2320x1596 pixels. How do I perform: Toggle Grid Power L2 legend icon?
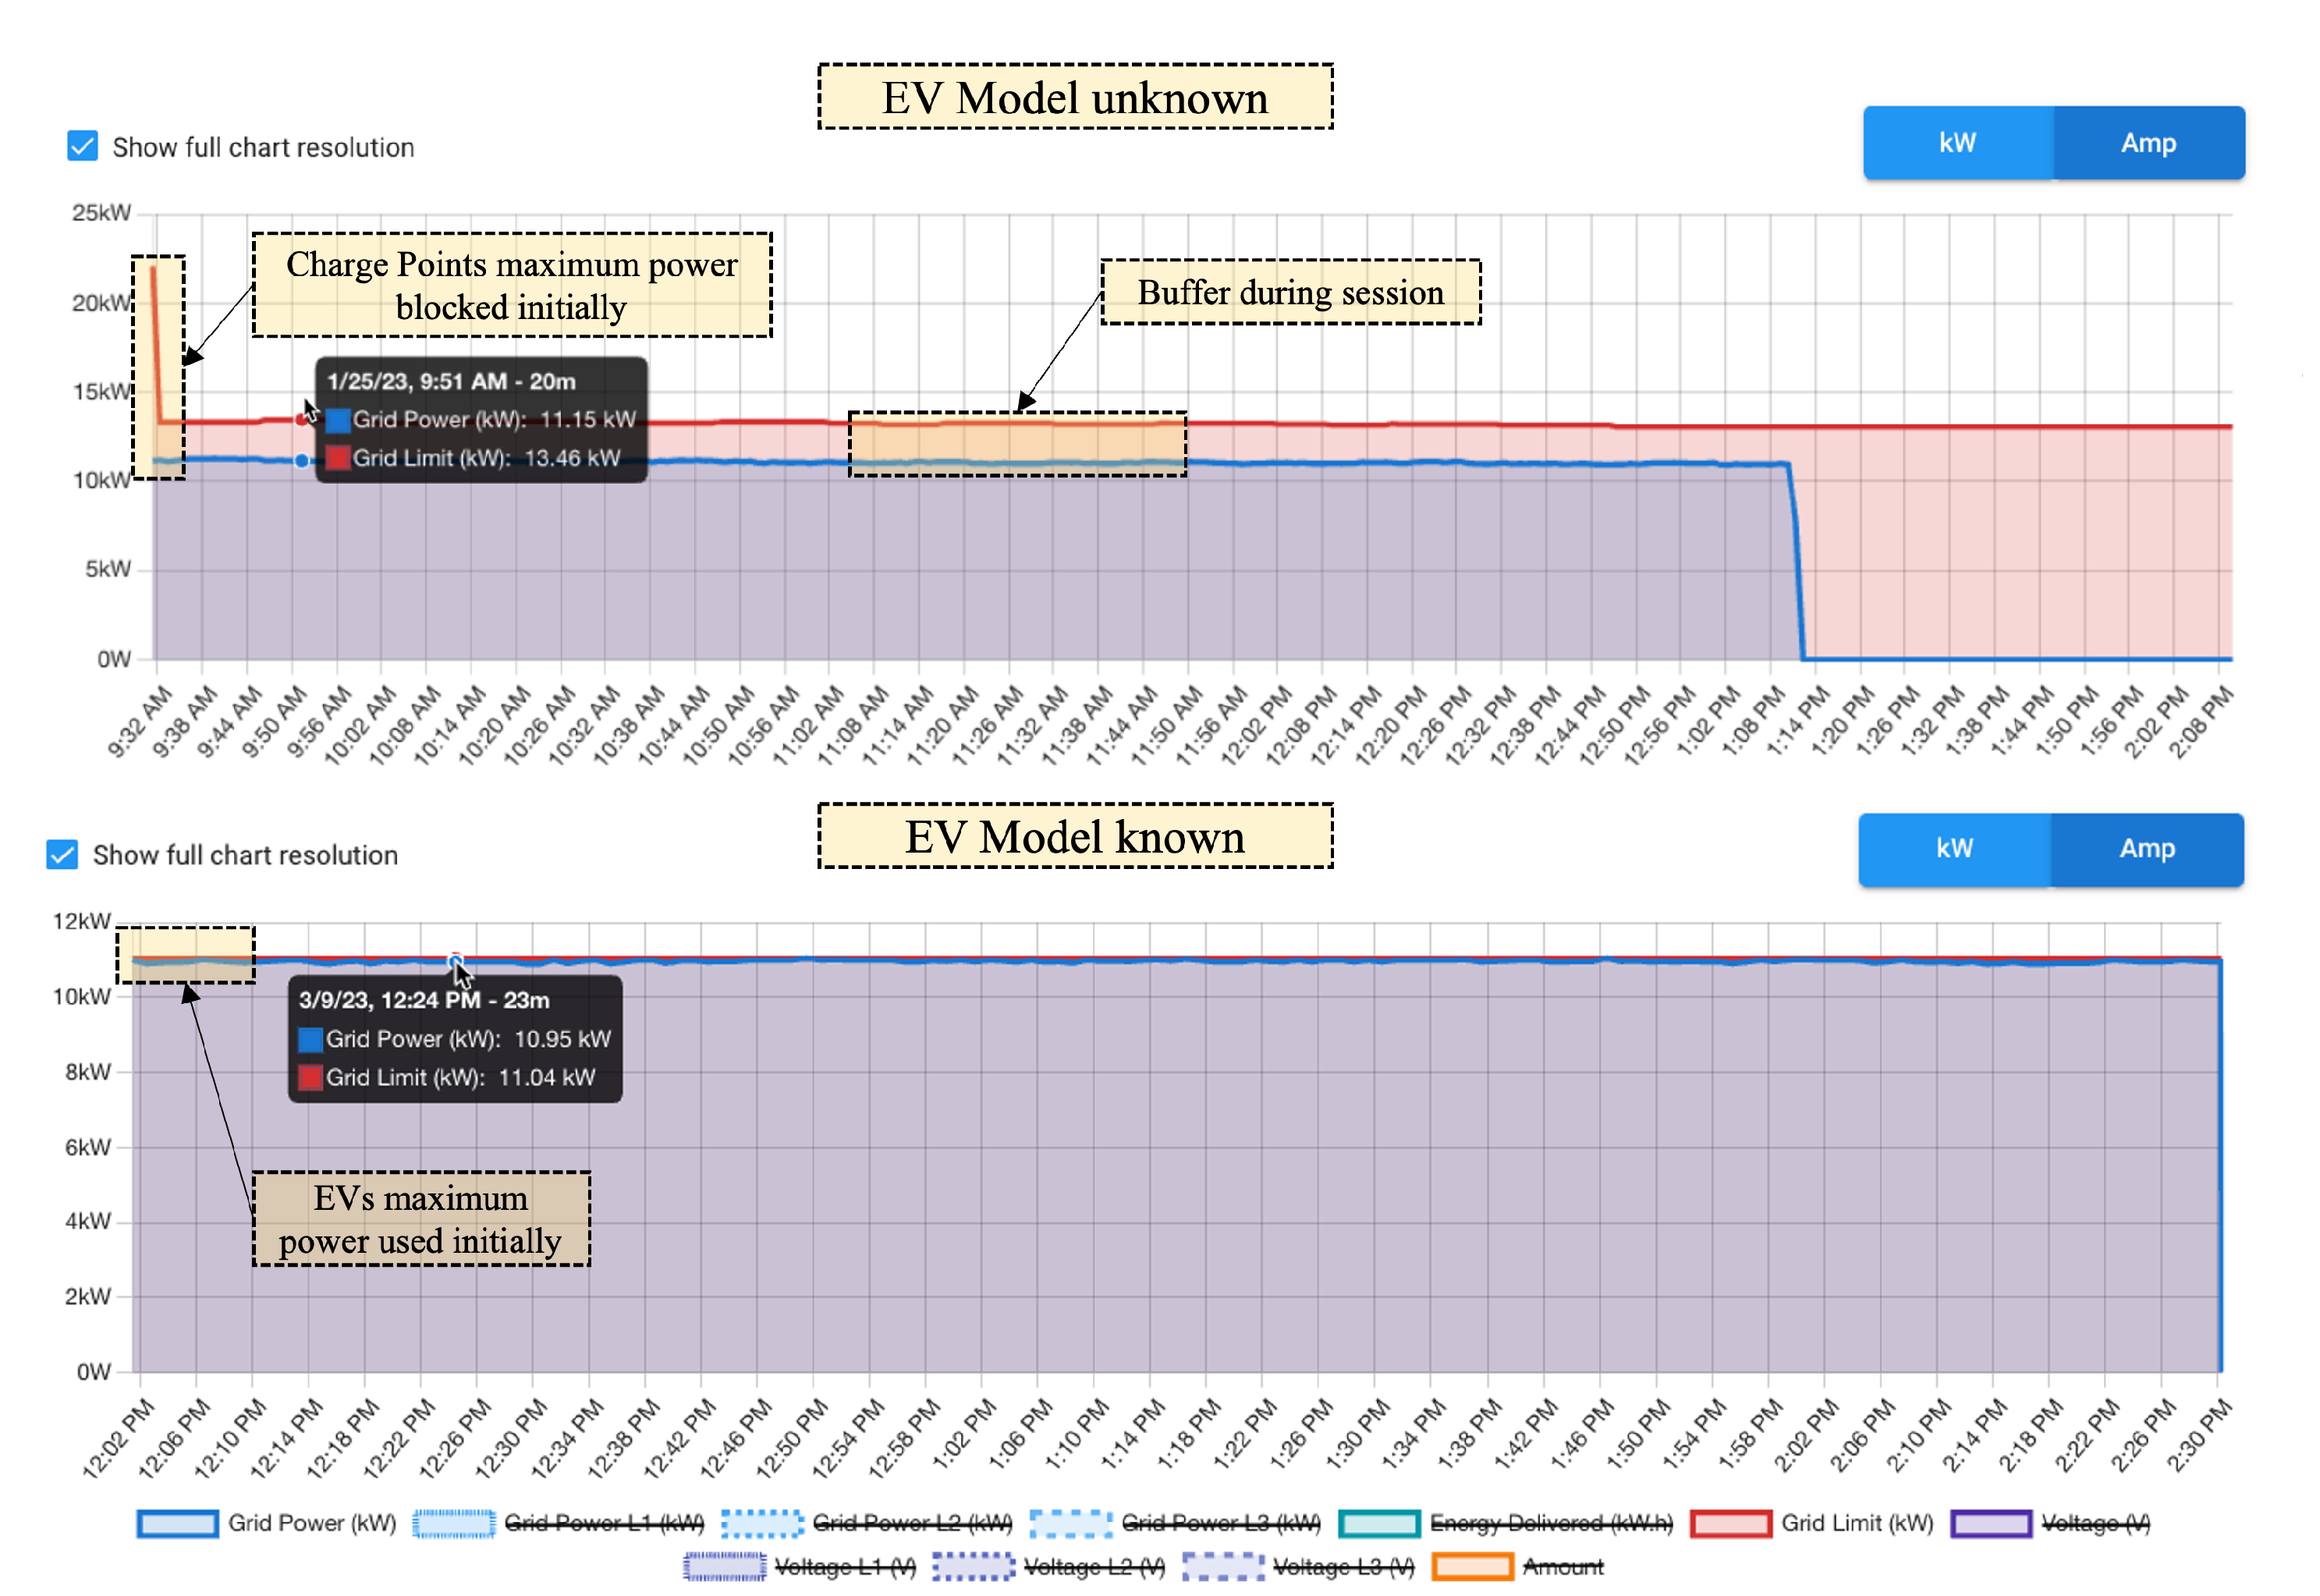tap(763, 1525)
